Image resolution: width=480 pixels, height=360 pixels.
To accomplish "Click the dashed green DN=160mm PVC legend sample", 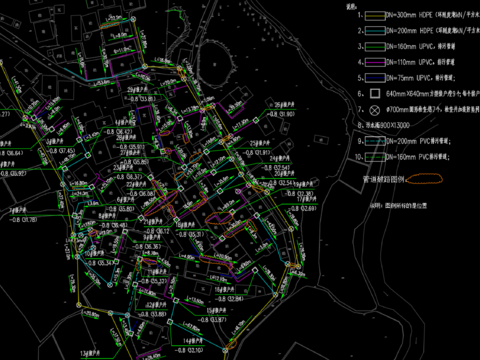I will click(375, 157).
